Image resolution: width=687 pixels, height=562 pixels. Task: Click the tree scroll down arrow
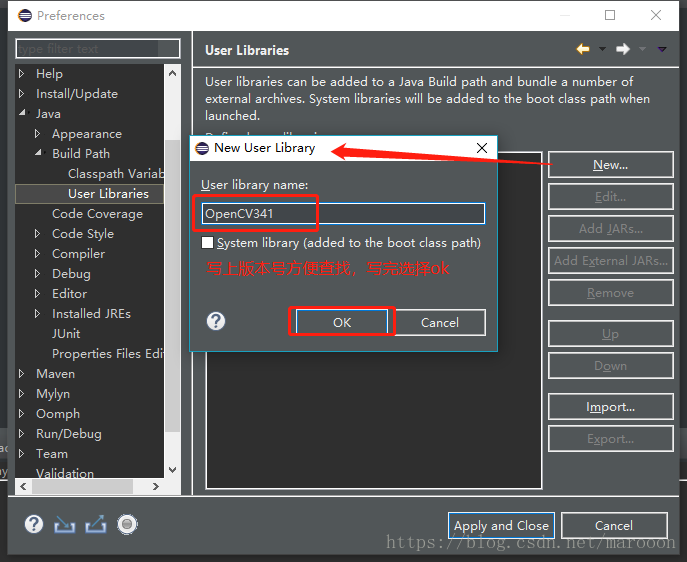pos(173,470)
